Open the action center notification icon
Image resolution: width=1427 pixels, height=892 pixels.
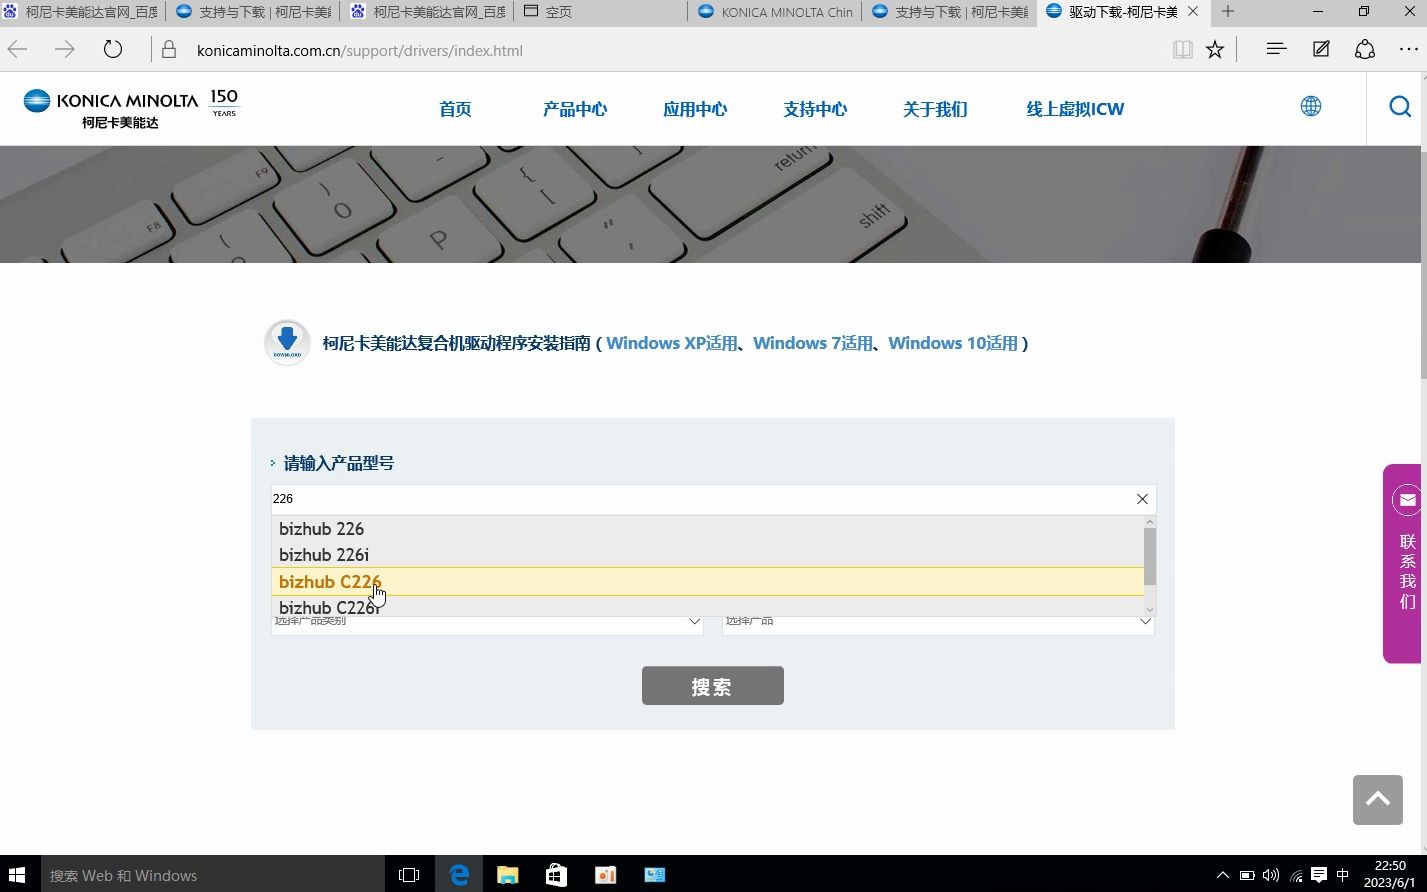(x=1319, y=875)
